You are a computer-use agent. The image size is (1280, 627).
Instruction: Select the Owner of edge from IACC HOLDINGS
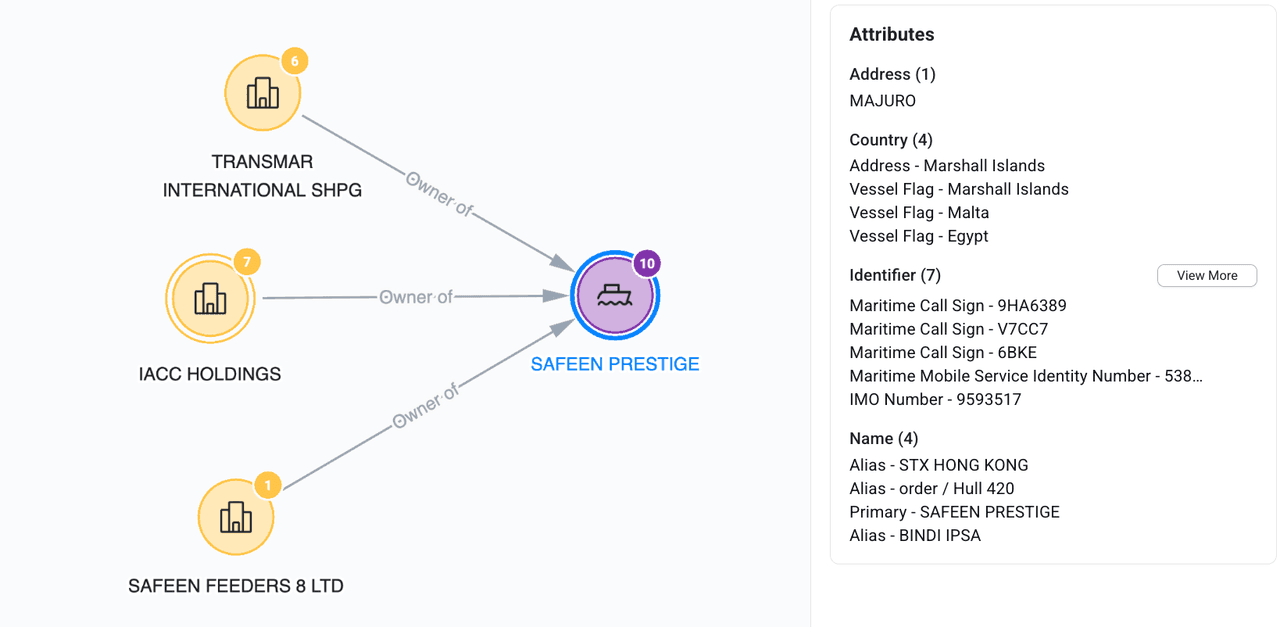pyautogui.click(x=416, y=297)
